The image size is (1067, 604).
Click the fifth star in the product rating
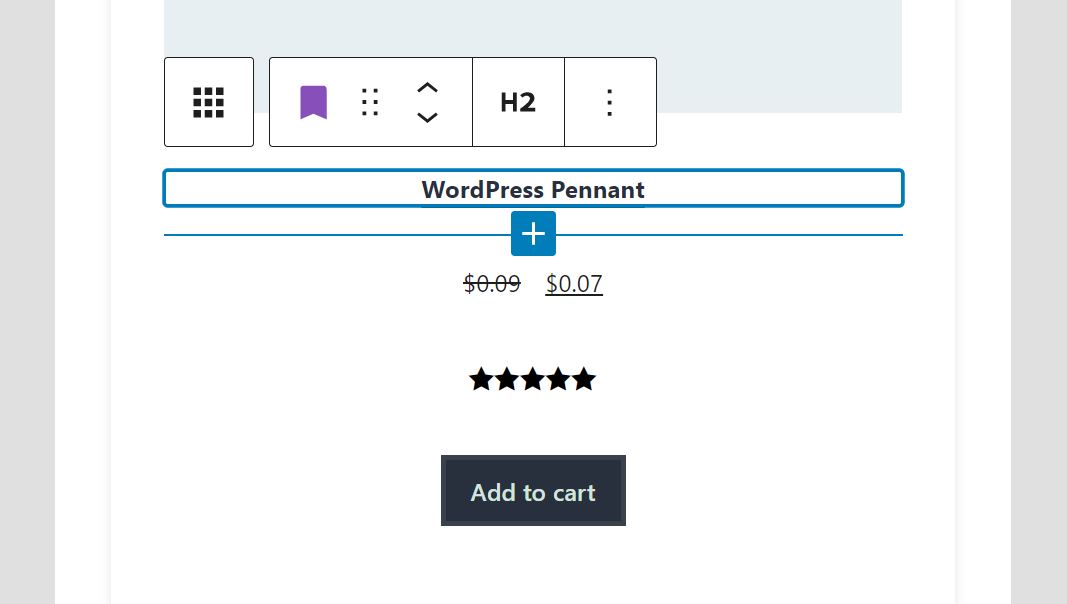click(x=584, y=379)
